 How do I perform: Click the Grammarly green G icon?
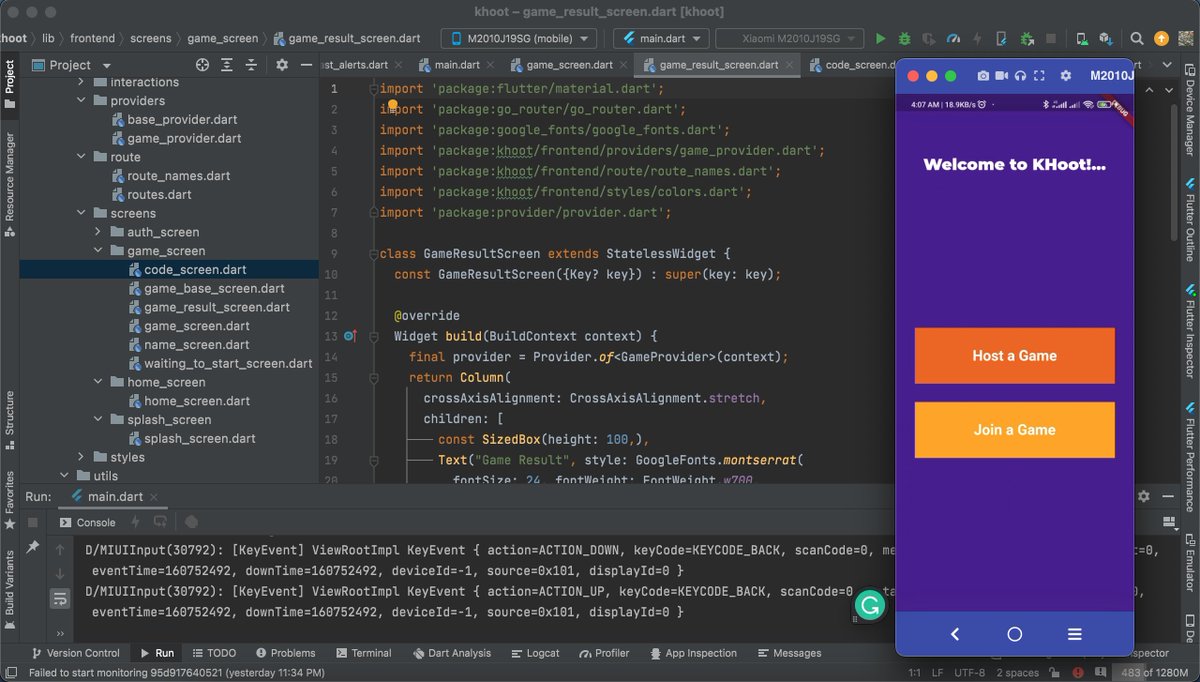tap(870, 605)
